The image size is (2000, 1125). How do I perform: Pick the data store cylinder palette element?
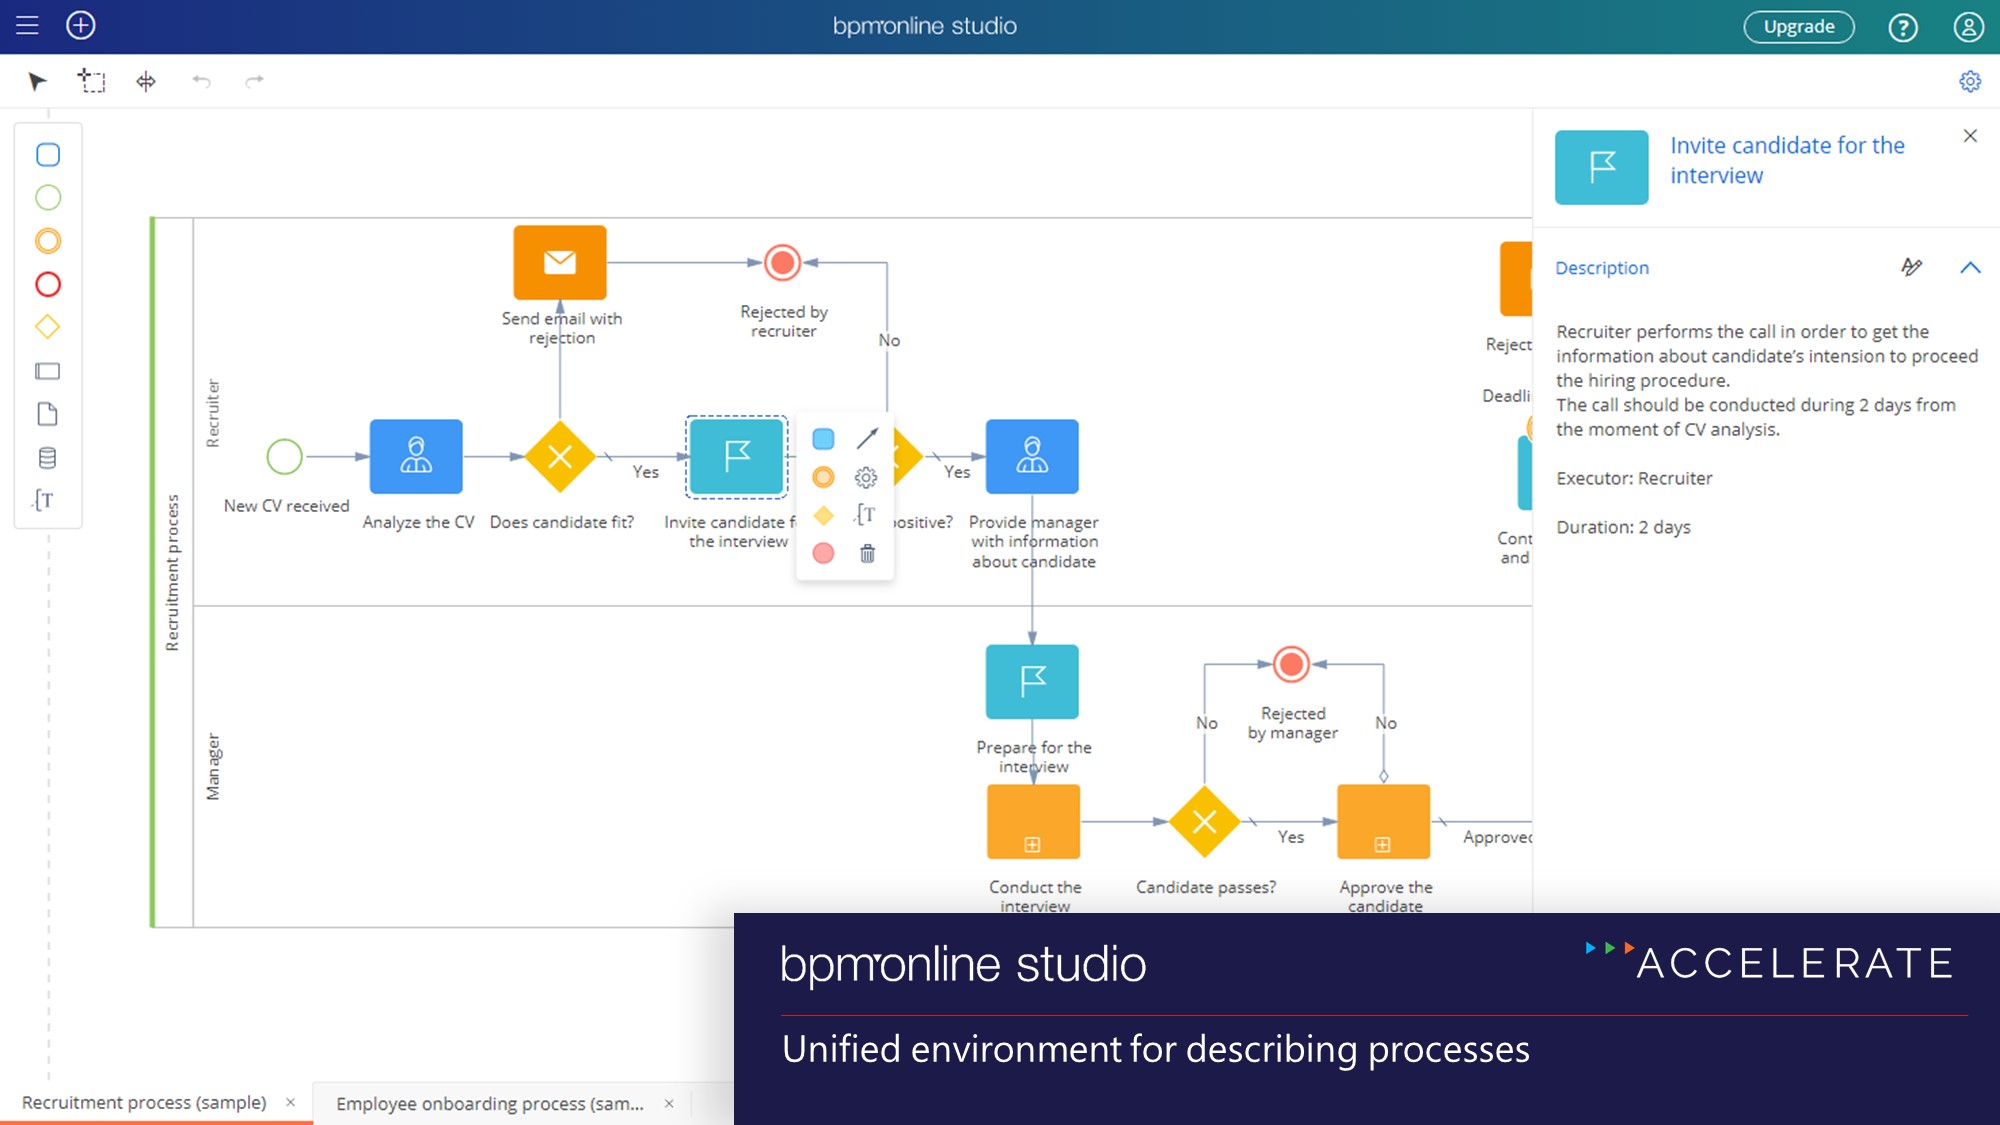tap(47, 458)
